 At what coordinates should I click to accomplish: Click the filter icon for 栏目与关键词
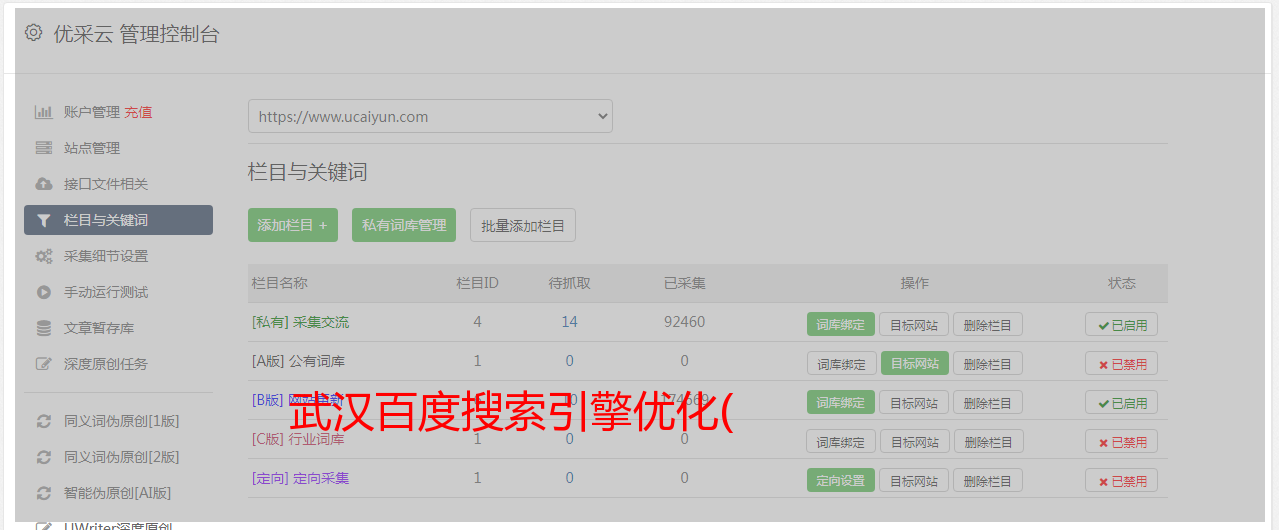43,220
